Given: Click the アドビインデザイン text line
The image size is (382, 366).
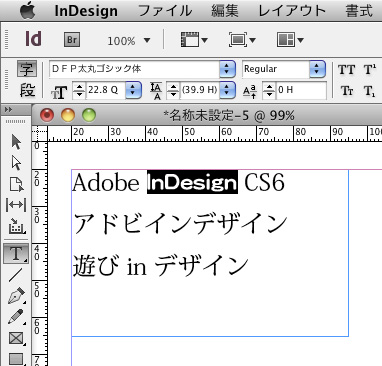Looking at the screenshot, I should click(x=180, y=224).
